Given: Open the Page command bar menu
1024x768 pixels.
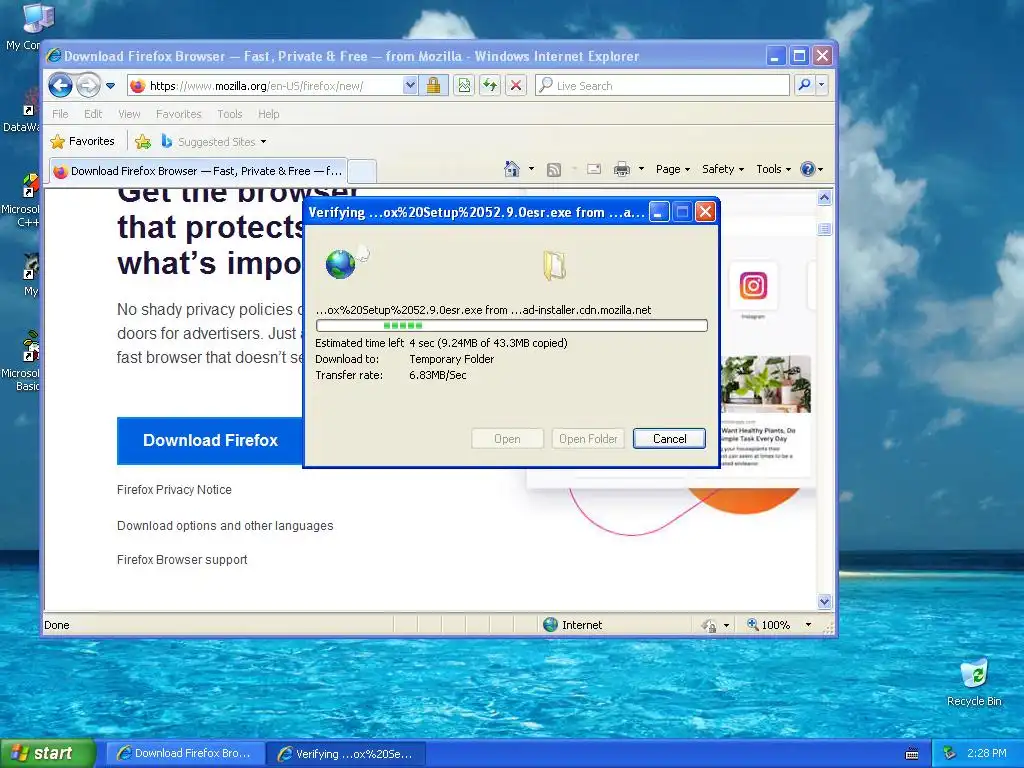Looking at the screenshot, I should 673,169.
